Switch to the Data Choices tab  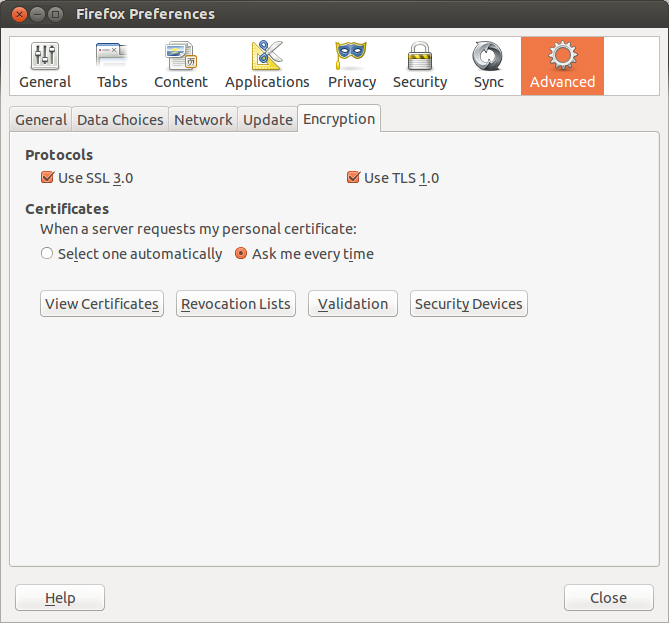point(120,120)
